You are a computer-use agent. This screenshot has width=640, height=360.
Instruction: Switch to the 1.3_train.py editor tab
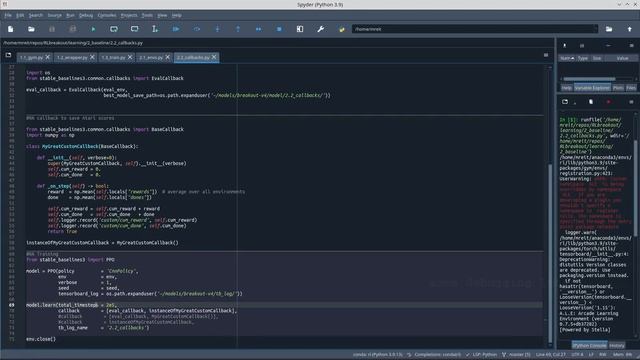[x=113, y=58]
